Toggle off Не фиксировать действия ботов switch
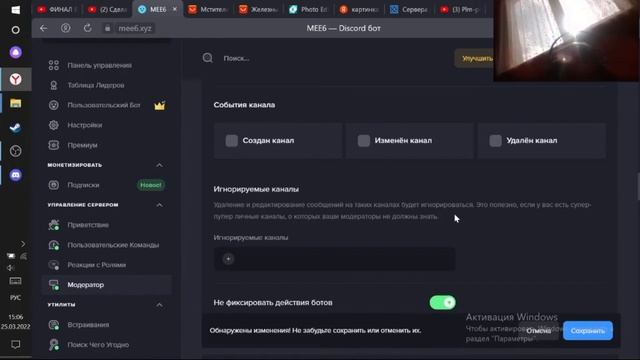 click(x=442, y=302)
